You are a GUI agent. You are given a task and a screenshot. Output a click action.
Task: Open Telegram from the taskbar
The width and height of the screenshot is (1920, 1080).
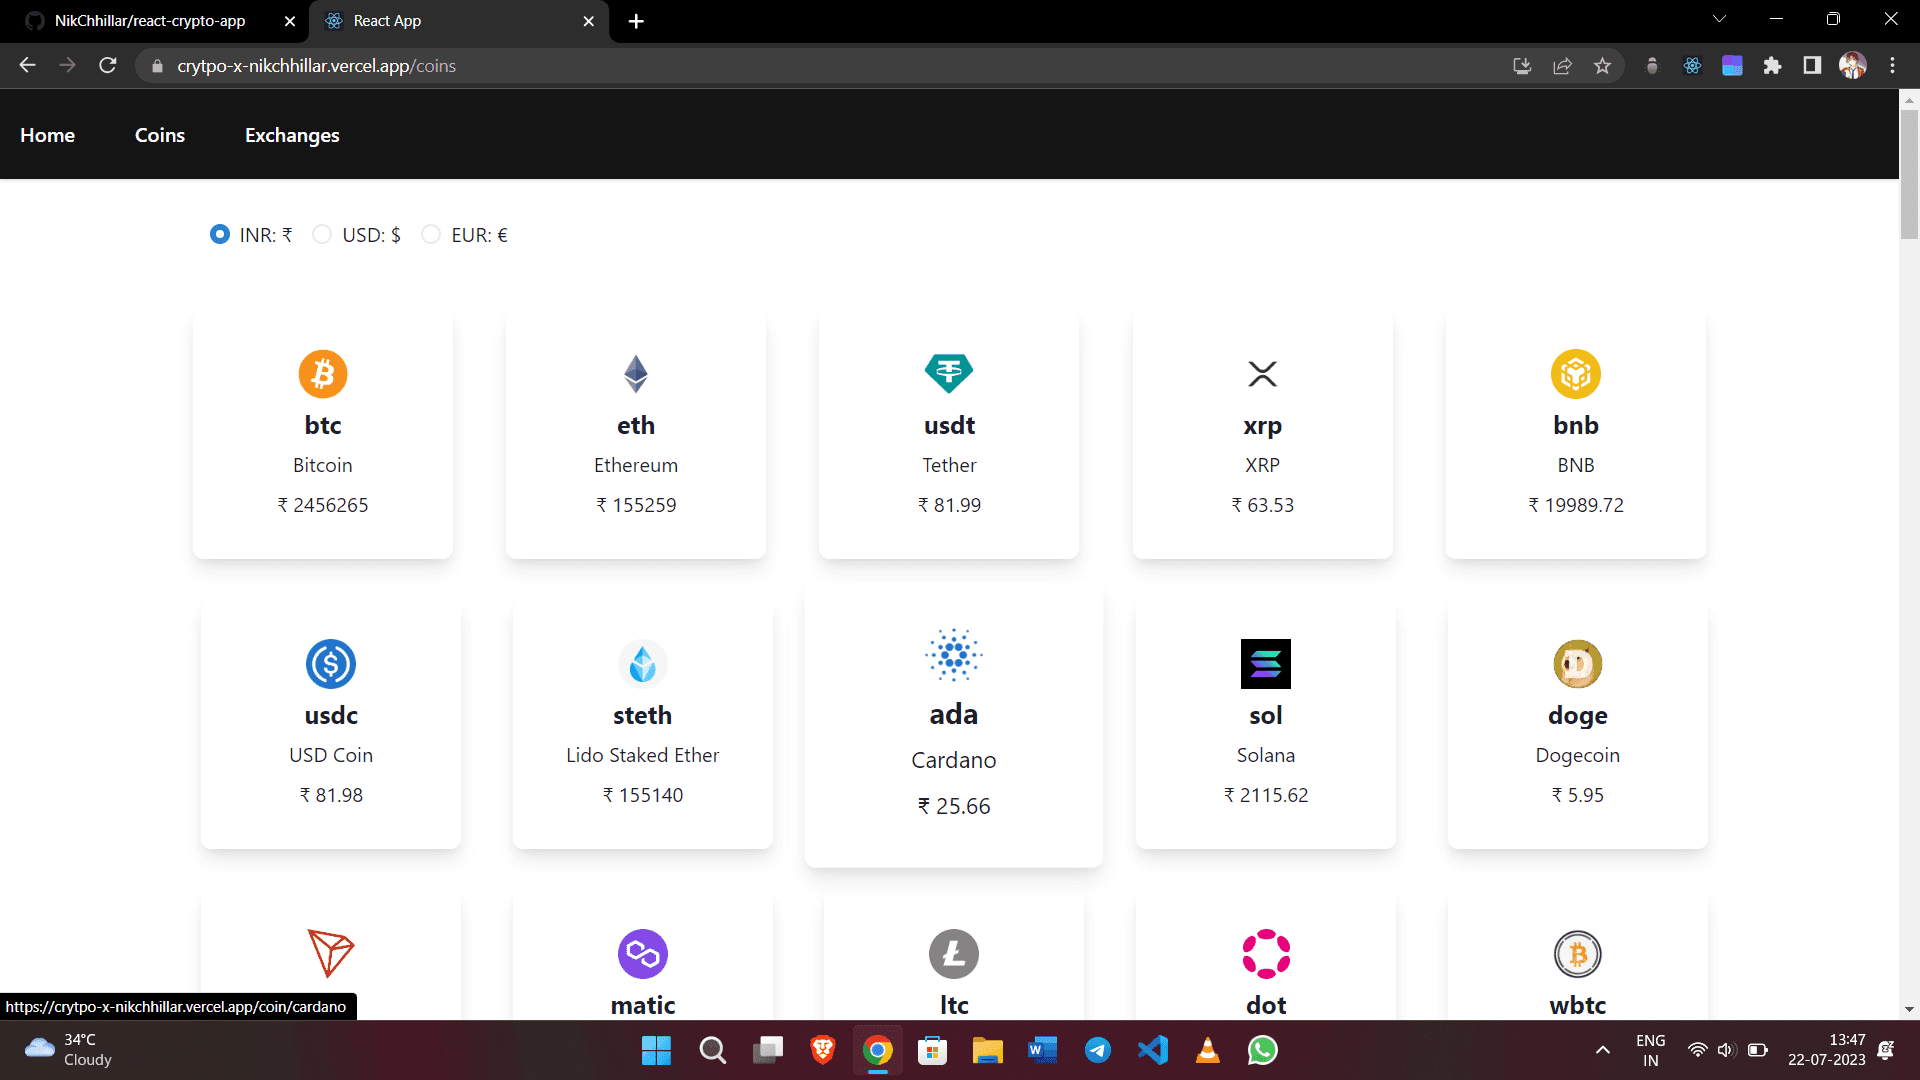(1098, 1050)
